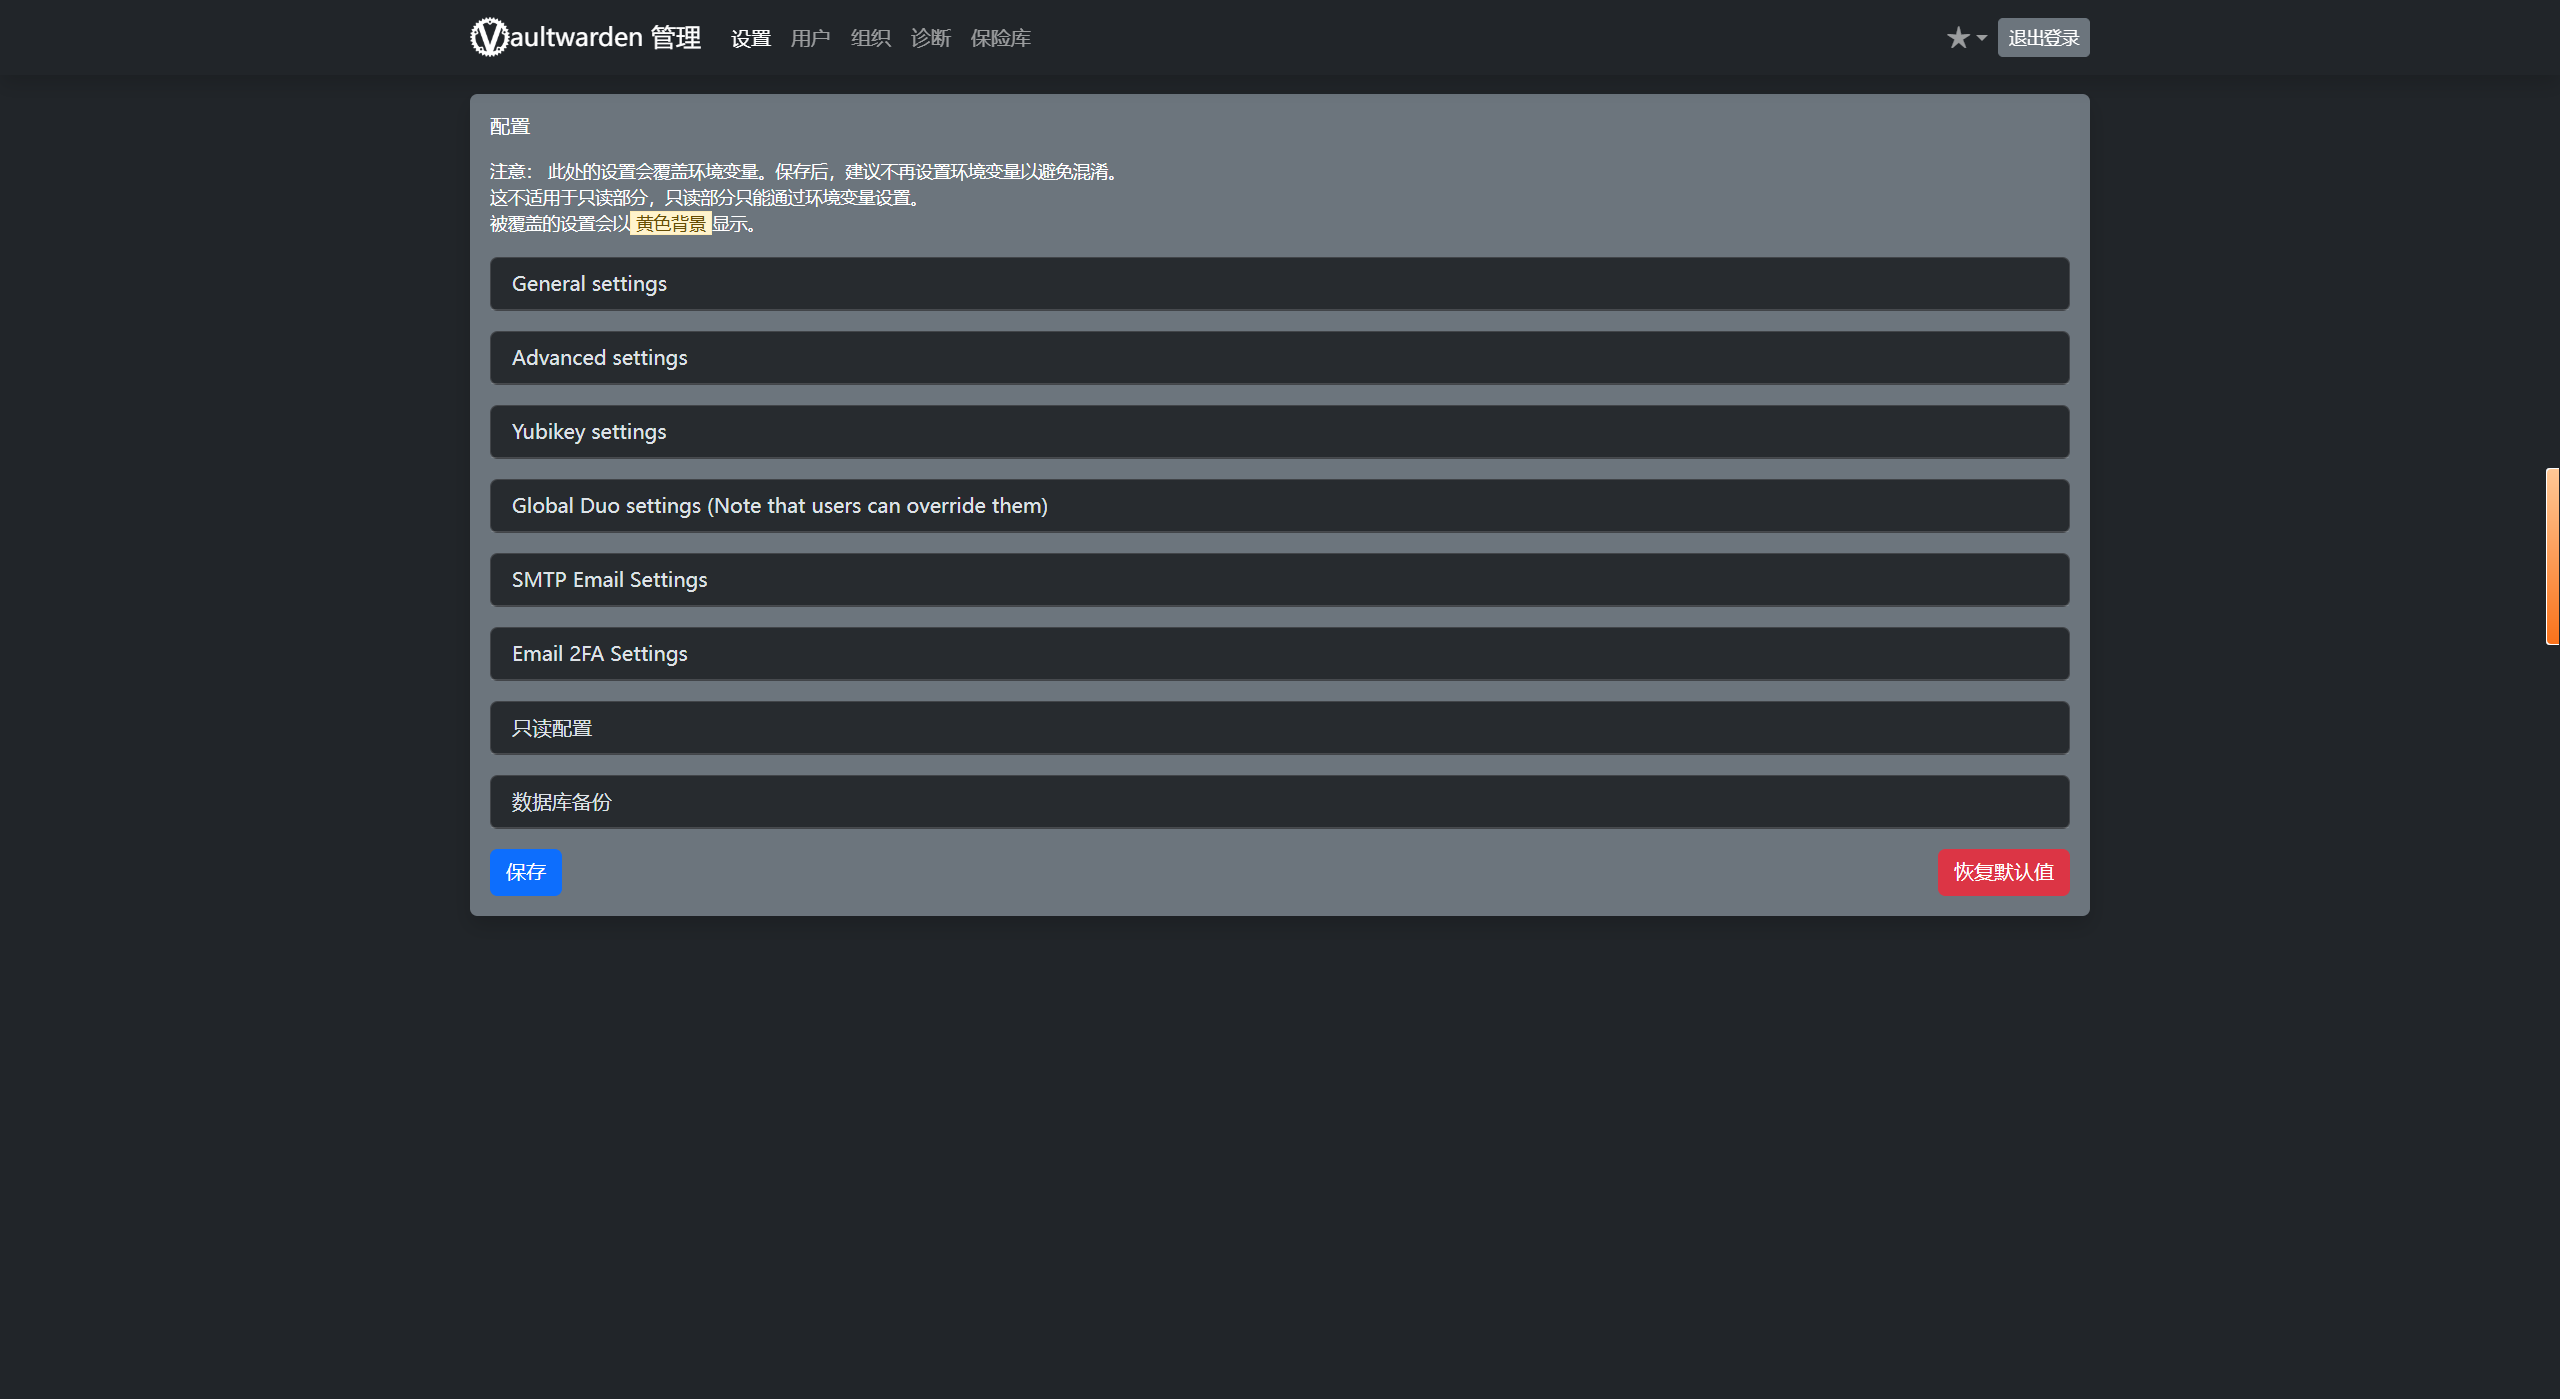Expand the Advanced settings section

pyautogui.click(x=1279, y=358)
